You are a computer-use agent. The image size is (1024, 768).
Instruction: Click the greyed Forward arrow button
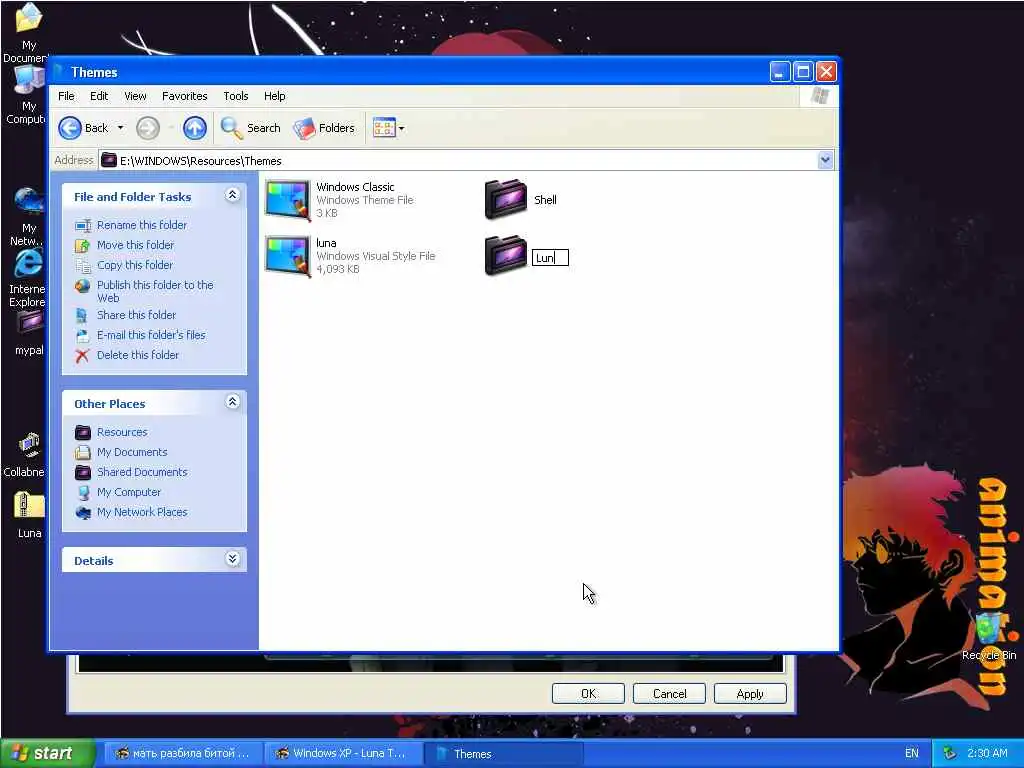[148, 128]
